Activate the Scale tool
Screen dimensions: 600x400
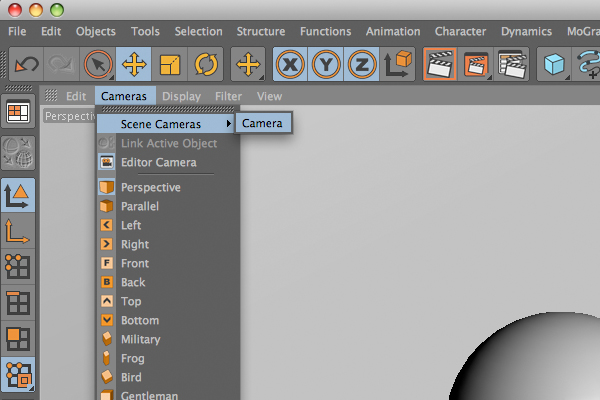pyautogui.click(x=170, y=64)
